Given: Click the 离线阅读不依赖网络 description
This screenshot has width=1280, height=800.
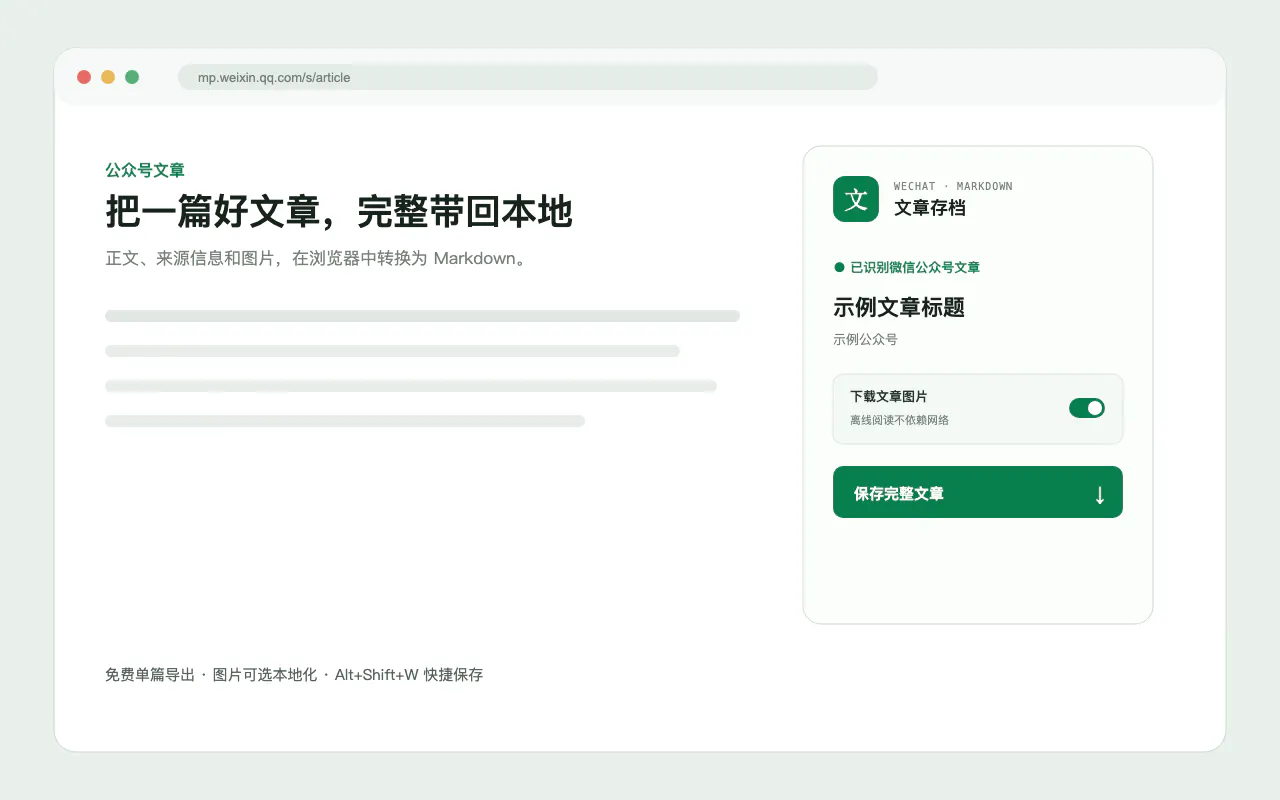Looking at the screenshot, I should (900, 420).
